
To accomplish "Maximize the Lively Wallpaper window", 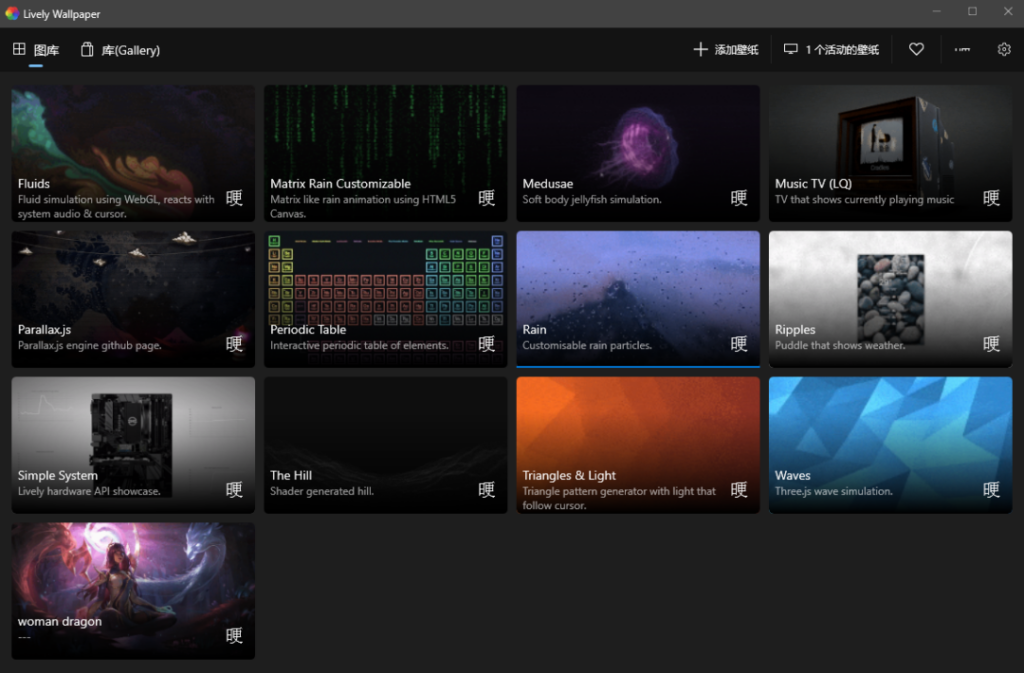I will 972,12.
